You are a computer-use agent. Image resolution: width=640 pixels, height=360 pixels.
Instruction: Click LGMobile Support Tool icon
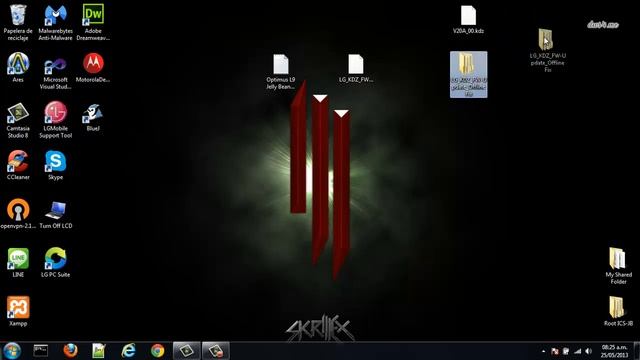(56, 120)
